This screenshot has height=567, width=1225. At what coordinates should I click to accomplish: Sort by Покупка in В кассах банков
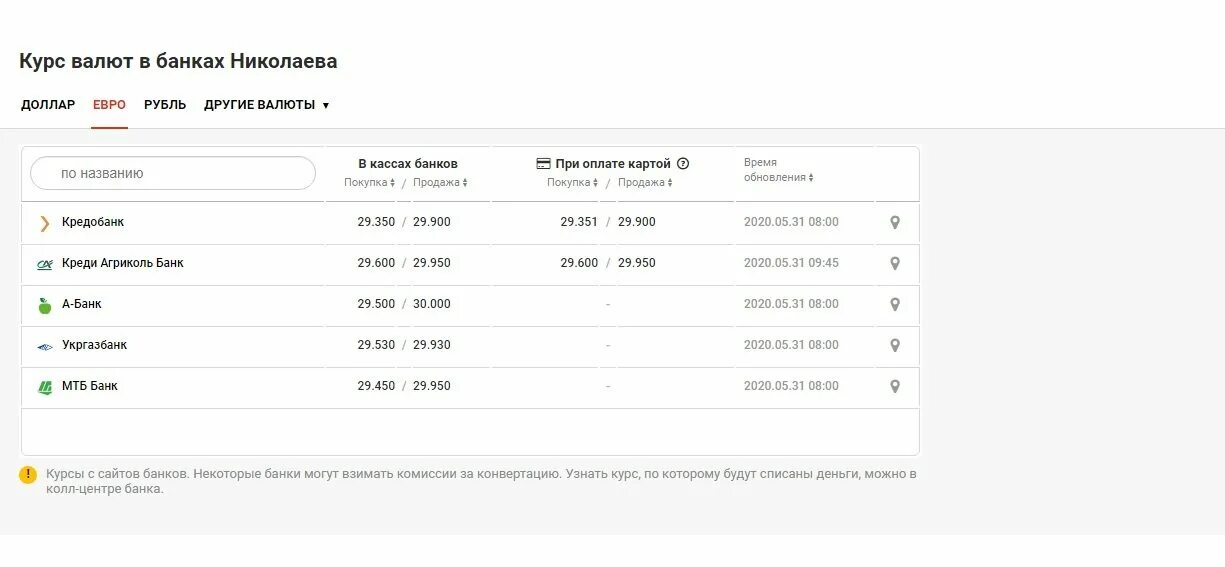(x=370, y=183)
